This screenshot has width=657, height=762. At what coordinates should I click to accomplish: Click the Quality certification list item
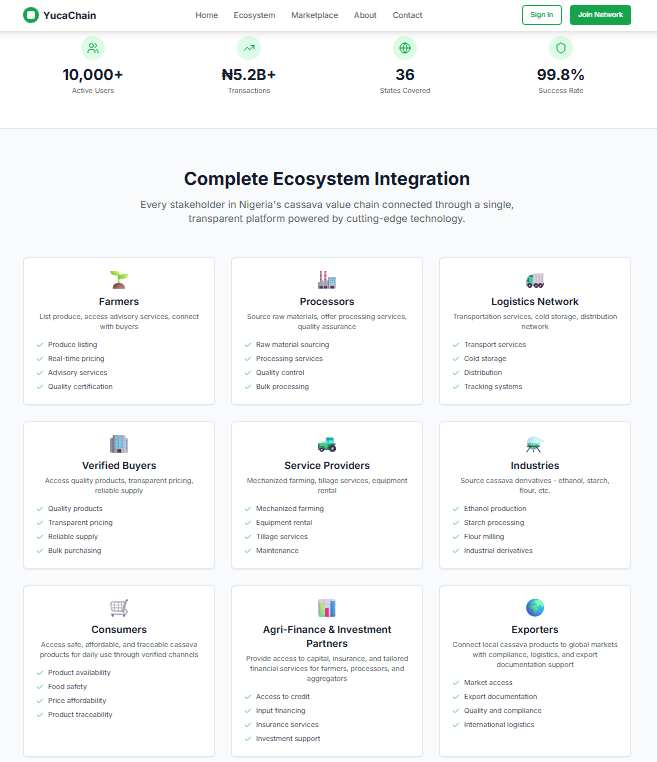tap(80, 387)
